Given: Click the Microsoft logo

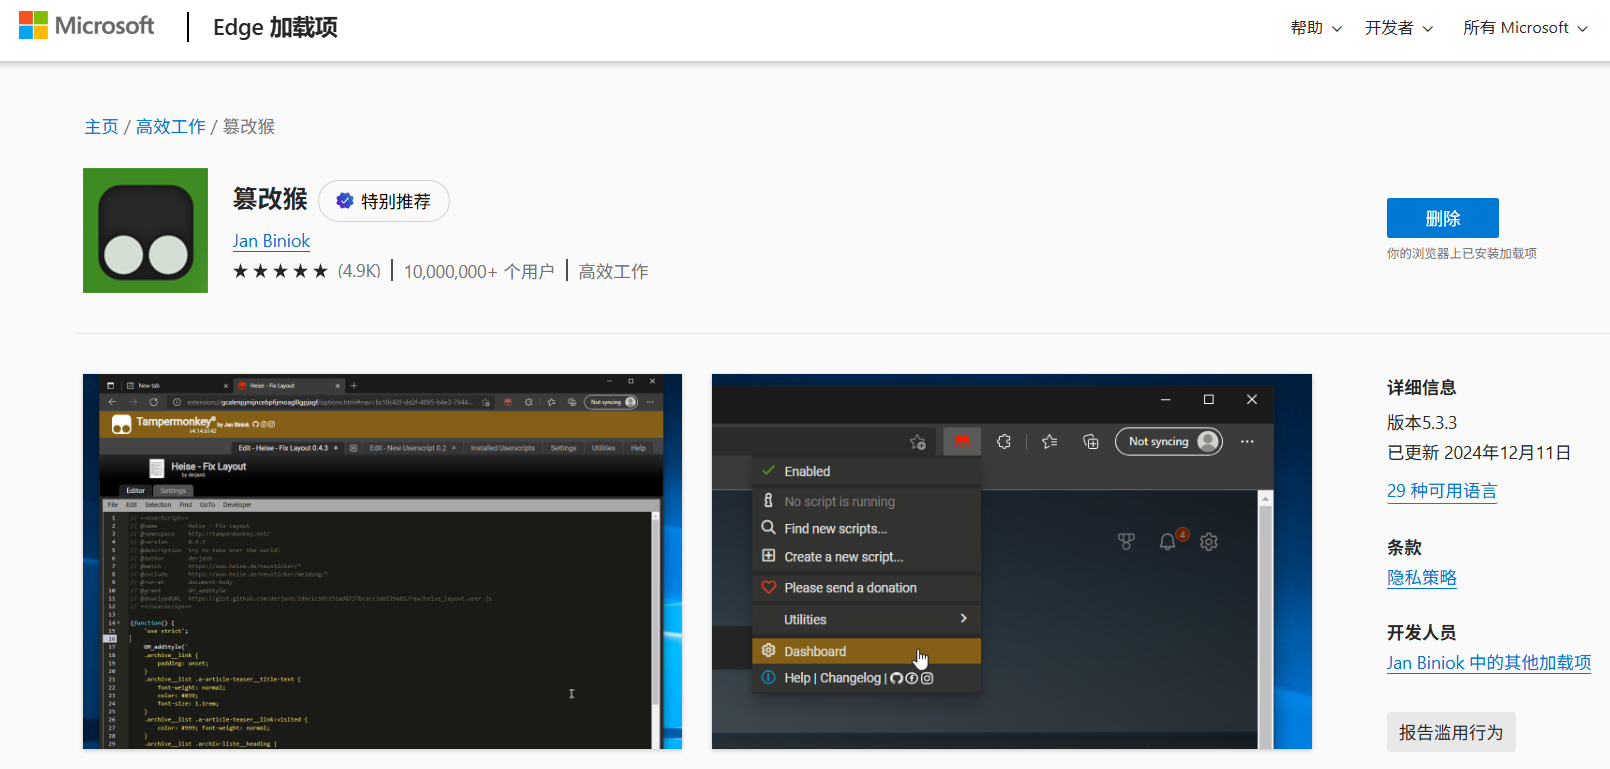Looking at the screenshot, I should 87,26.
